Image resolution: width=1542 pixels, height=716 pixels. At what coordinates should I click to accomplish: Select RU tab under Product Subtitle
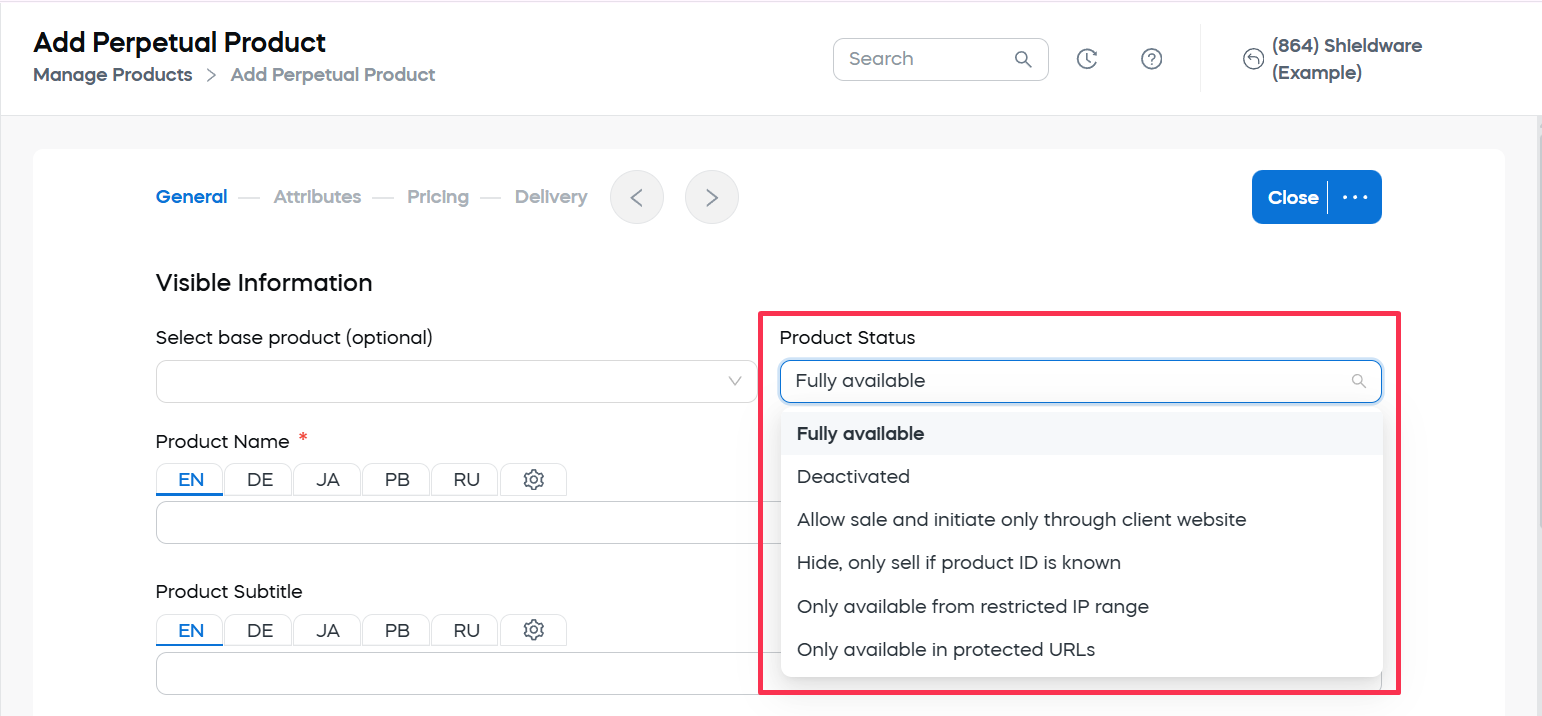coord(466,630)
